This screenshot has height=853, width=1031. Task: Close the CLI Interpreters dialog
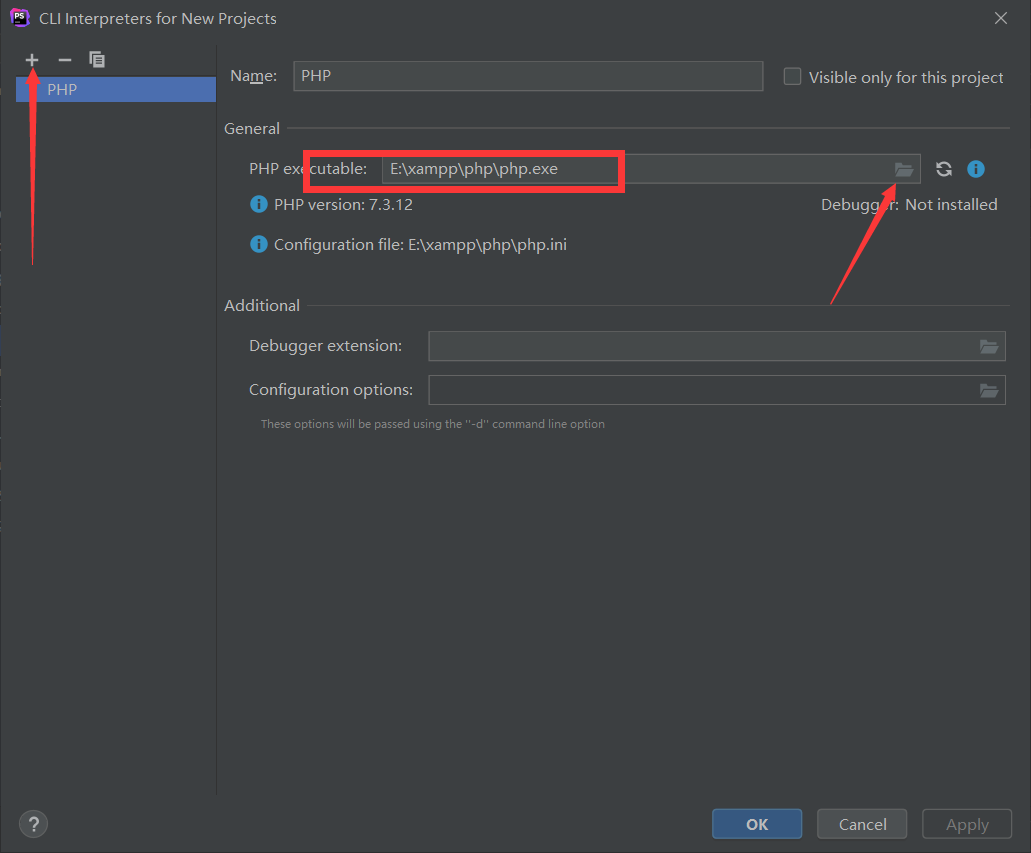1001,18
